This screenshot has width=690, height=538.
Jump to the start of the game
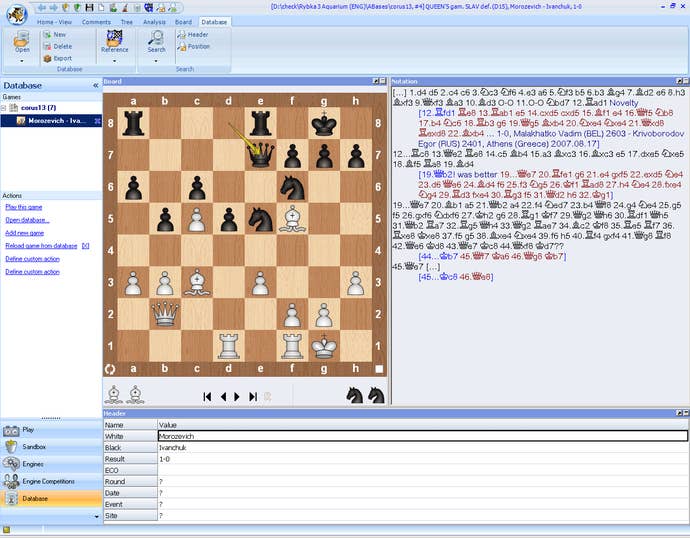pyautogui.click(x=207, y=397)
